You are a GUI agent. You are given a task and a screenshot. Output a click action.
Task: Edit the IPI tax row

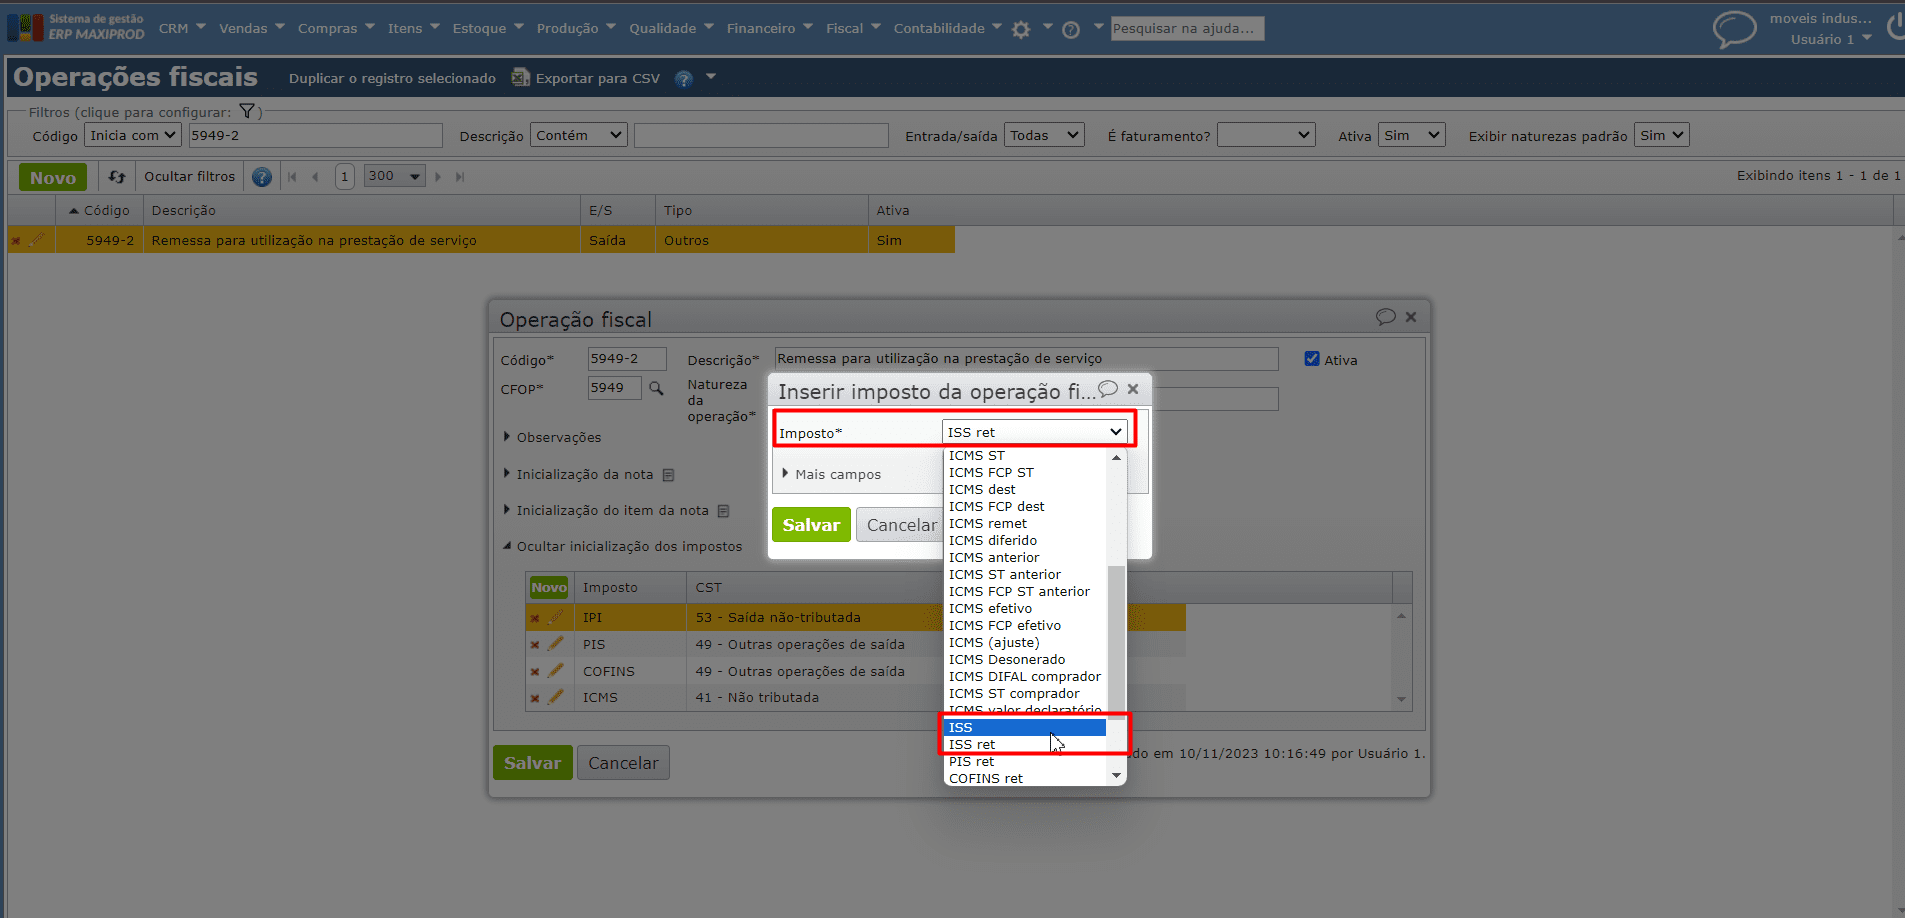[x=556, y=618]
